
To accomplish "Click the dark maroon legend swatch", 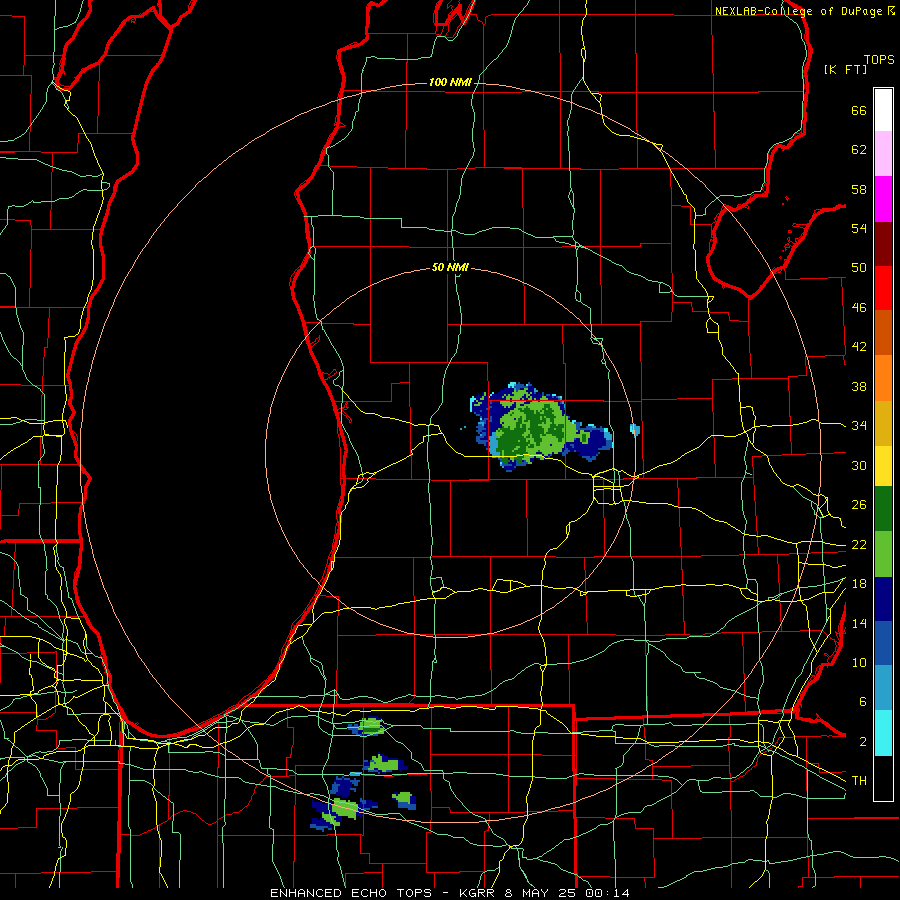I will click(883, 244).
